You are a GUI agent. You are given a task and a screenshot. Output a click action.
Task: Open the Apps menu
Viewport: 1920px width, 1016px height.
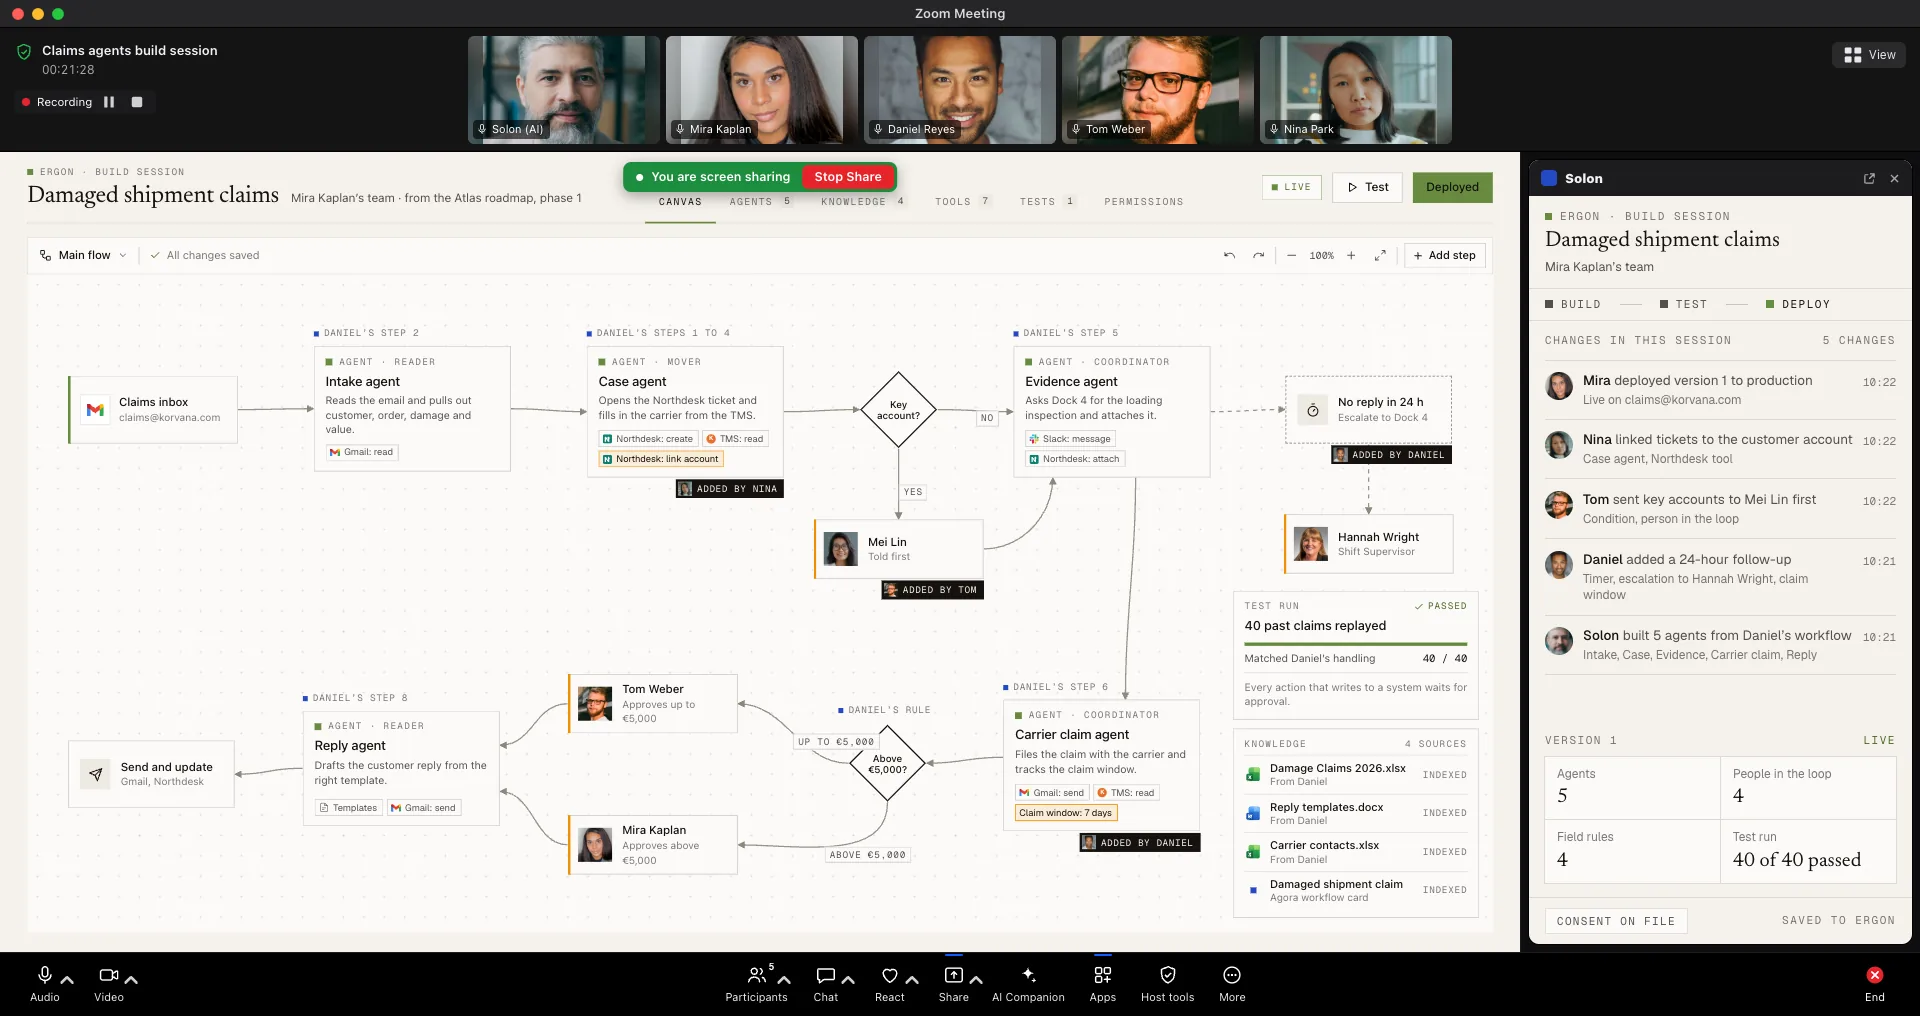(1103, 983)
